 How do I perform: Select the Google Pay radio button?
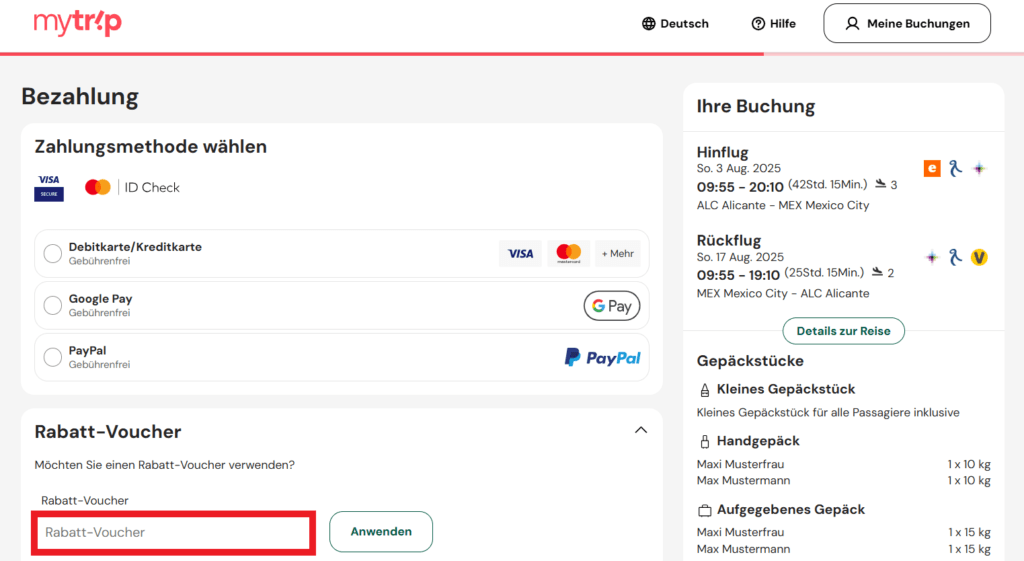click(x=53, y=305)
